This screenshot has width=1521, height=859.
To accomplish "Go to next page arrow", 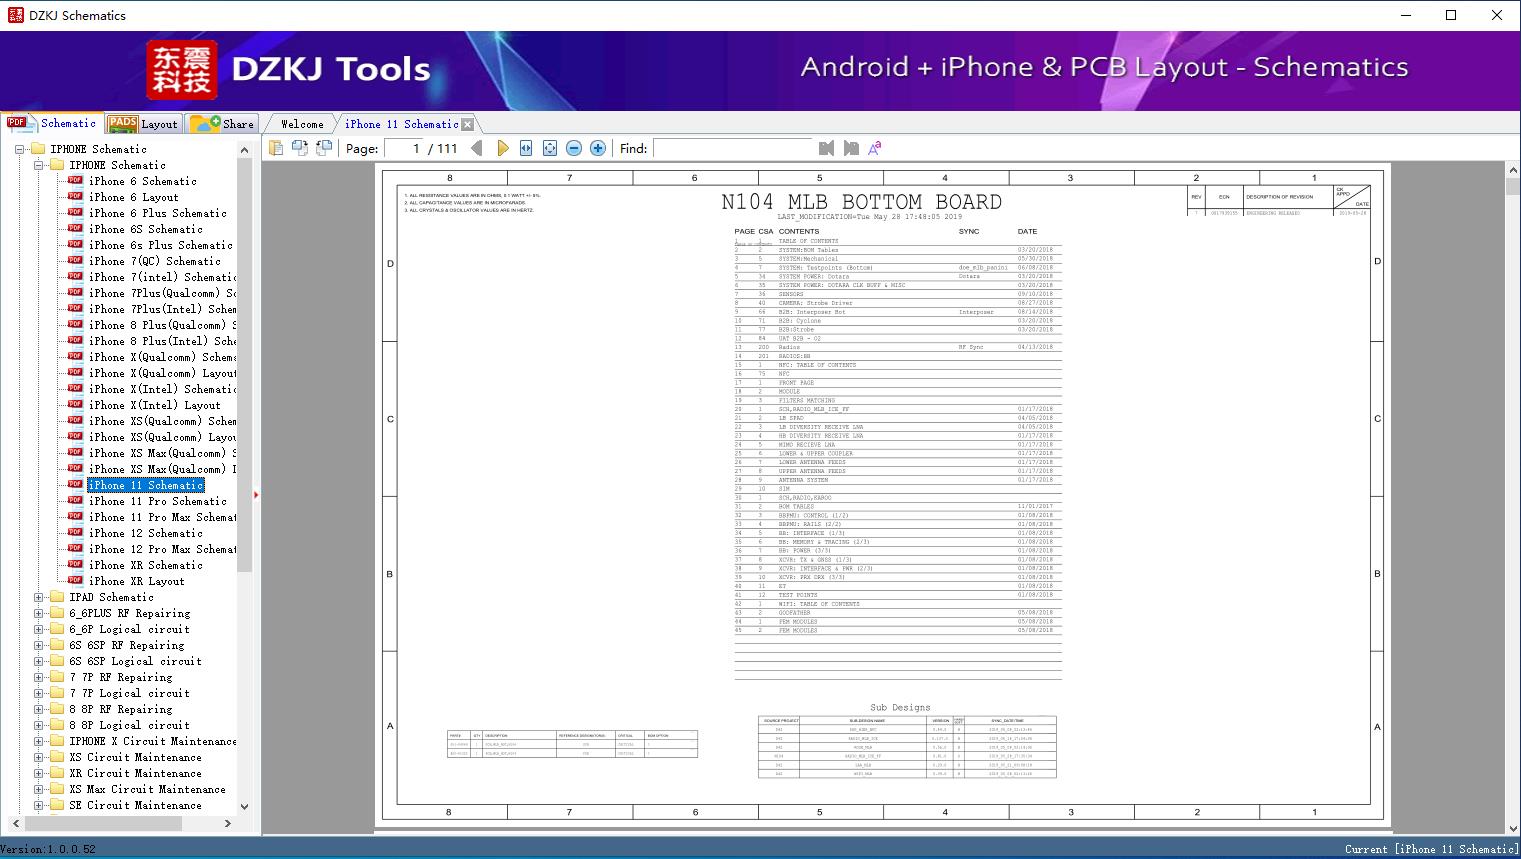I will pos(502,148).
